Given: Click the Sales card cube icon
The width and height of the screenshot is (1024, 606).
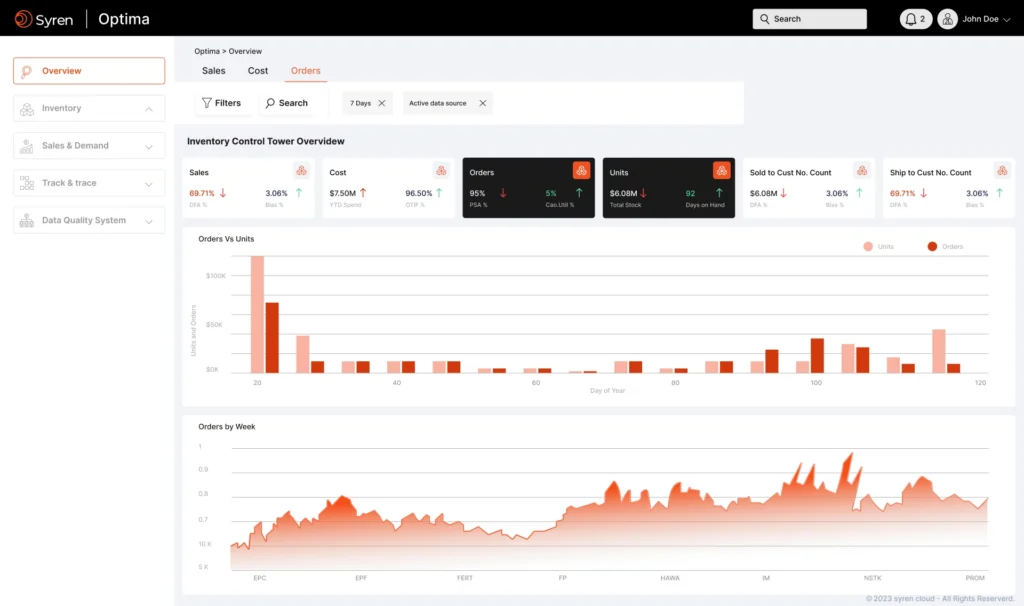Looking at the screenshot, I should (301, 171).
